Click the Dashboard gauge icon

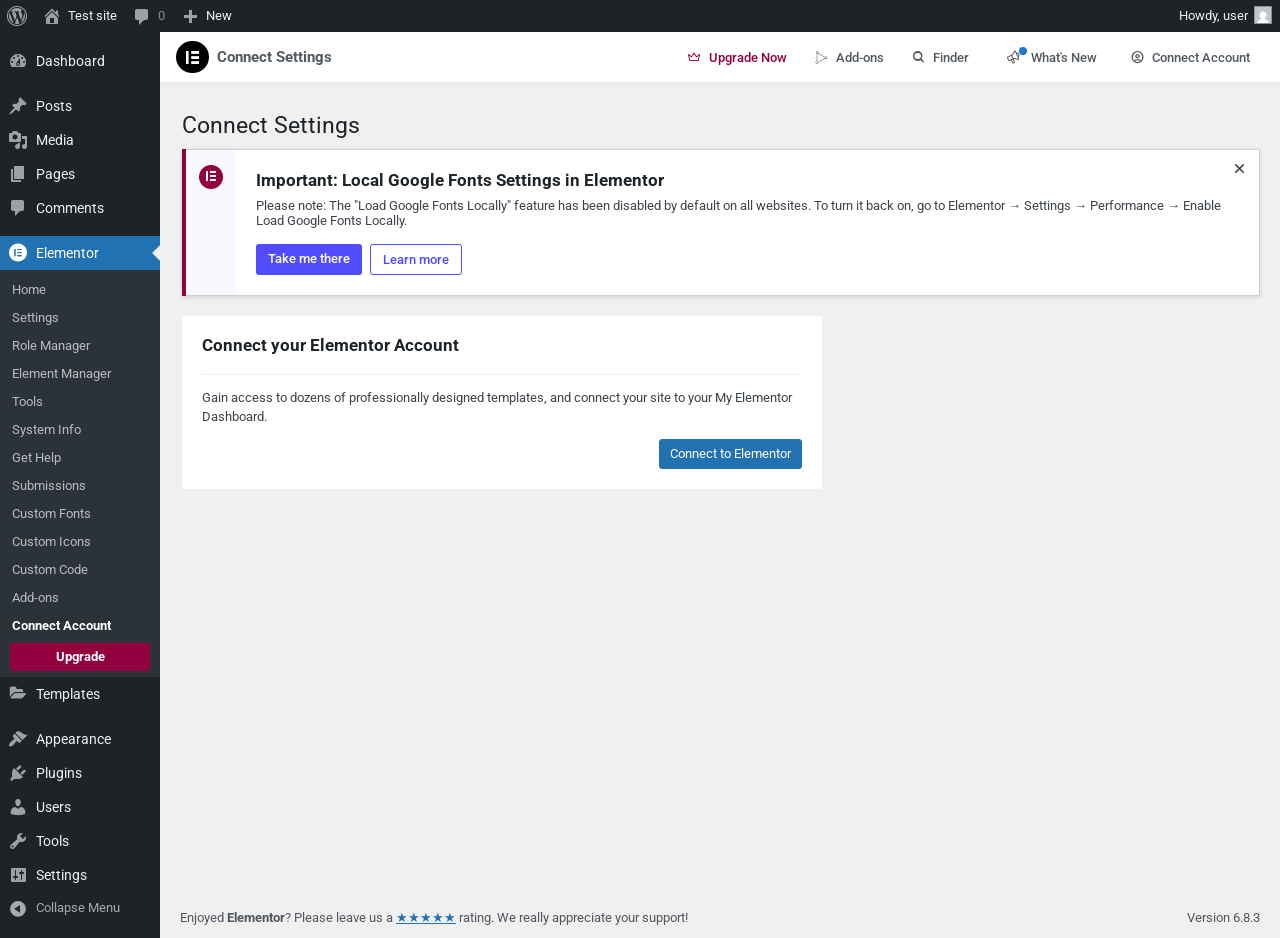(18, 61)
